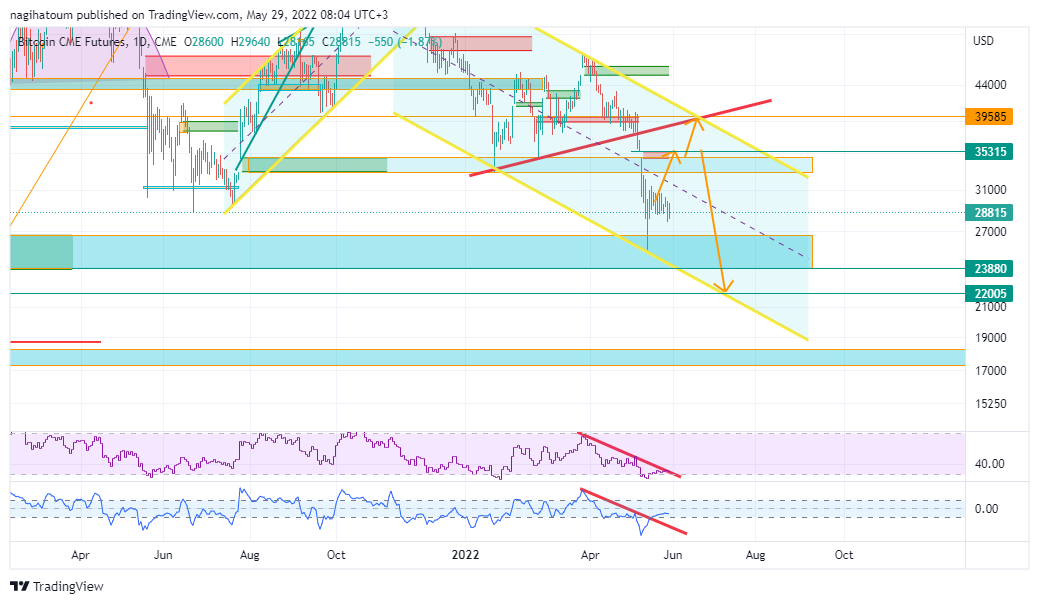Click the 19000 price axis value
Viewport: 1039px width, 604px height.
click(991, 337)
